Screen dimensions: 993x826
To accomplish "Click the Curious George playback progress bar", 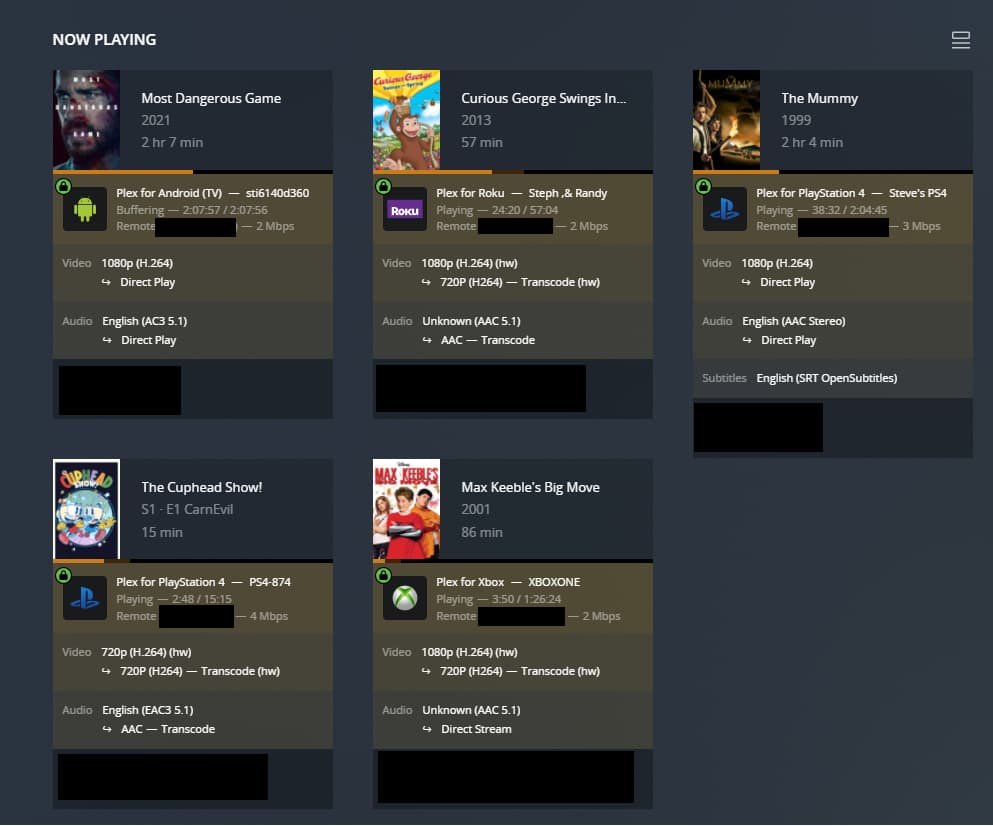I will pyautogui.click(x=512, y=172).
